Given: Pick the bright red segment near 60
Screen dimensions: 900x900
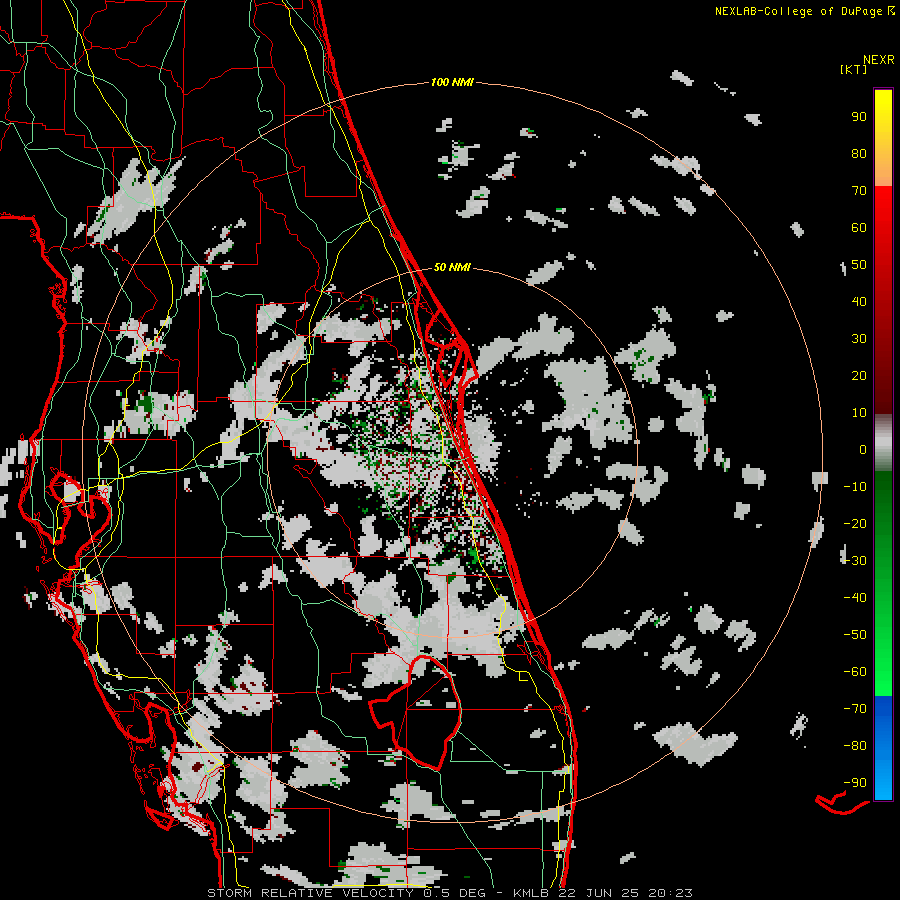Looking at the screenshot, I should point(883,218).
